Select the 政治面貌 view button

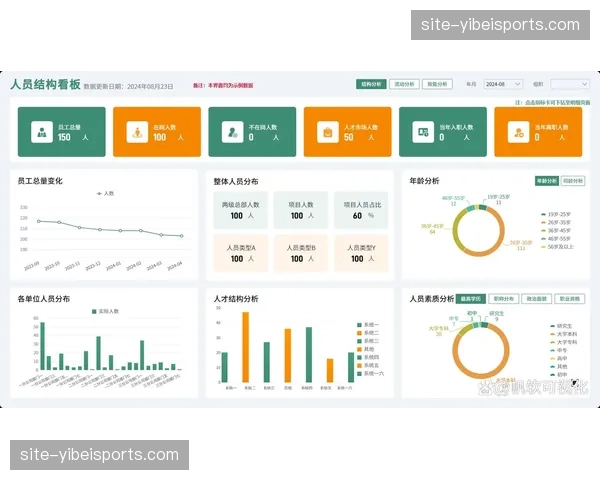point(537,298)
